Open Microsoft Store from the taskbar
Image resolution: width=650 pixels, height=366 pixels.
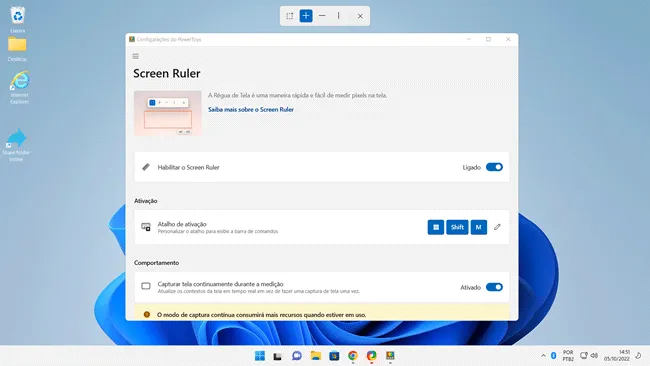[x=334, y=356]
